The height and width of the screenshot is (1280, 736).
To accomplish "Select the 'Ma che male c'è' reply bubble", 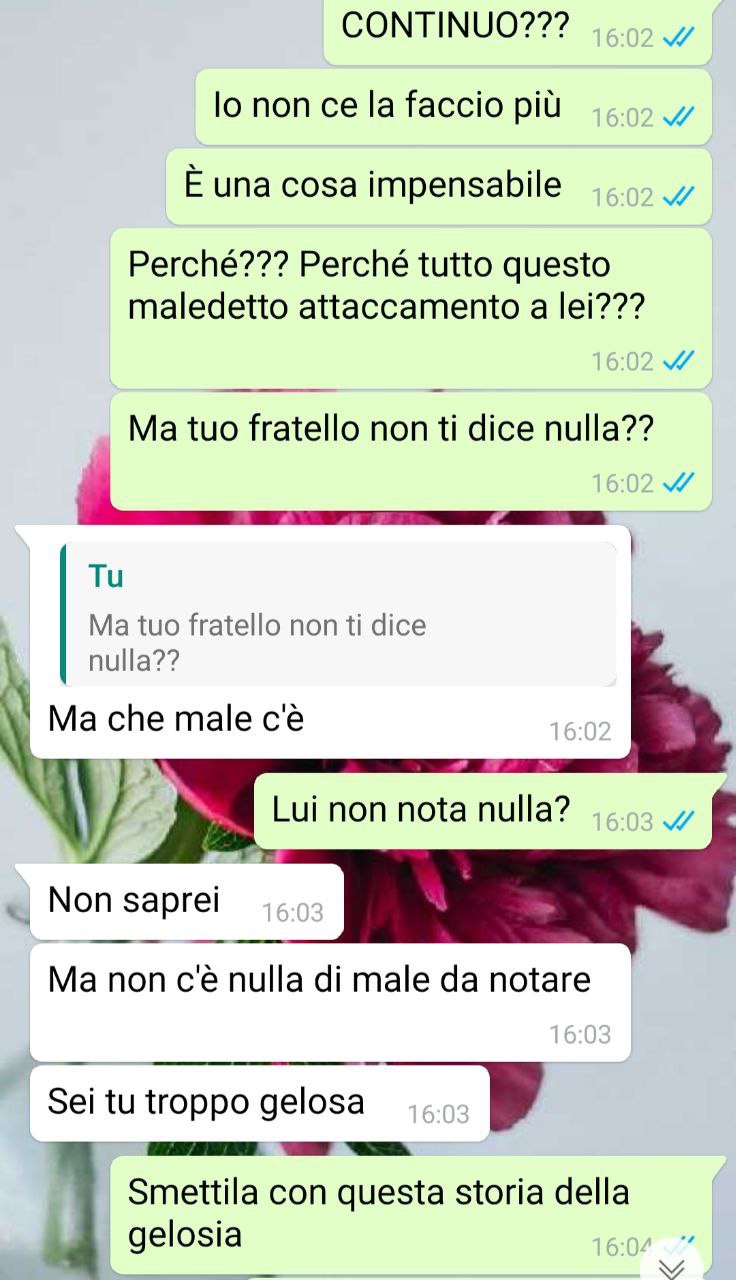I will (x=330, y=641).
